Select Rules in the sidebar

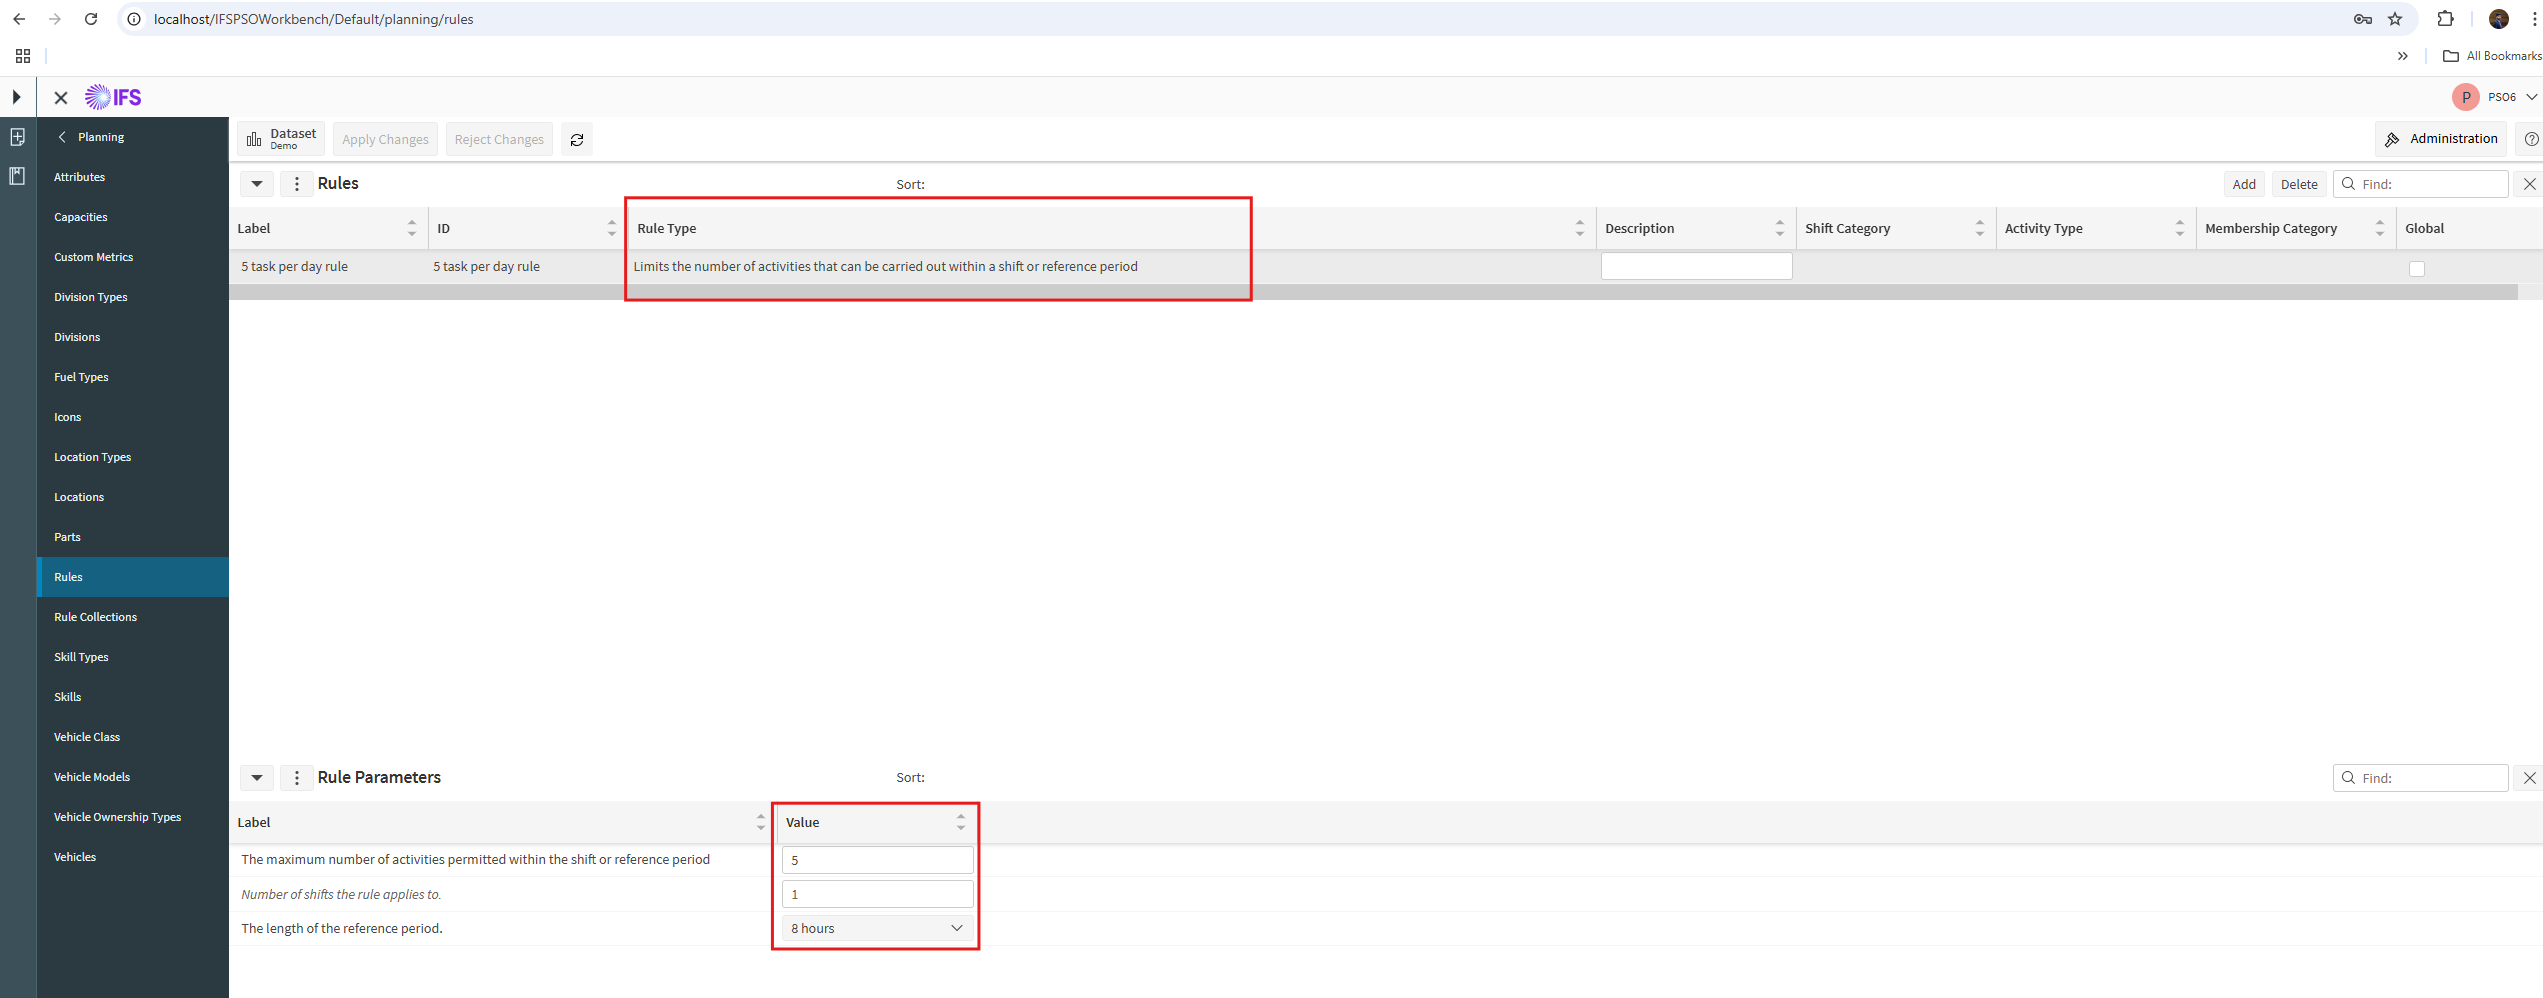(x=133, y=577)
